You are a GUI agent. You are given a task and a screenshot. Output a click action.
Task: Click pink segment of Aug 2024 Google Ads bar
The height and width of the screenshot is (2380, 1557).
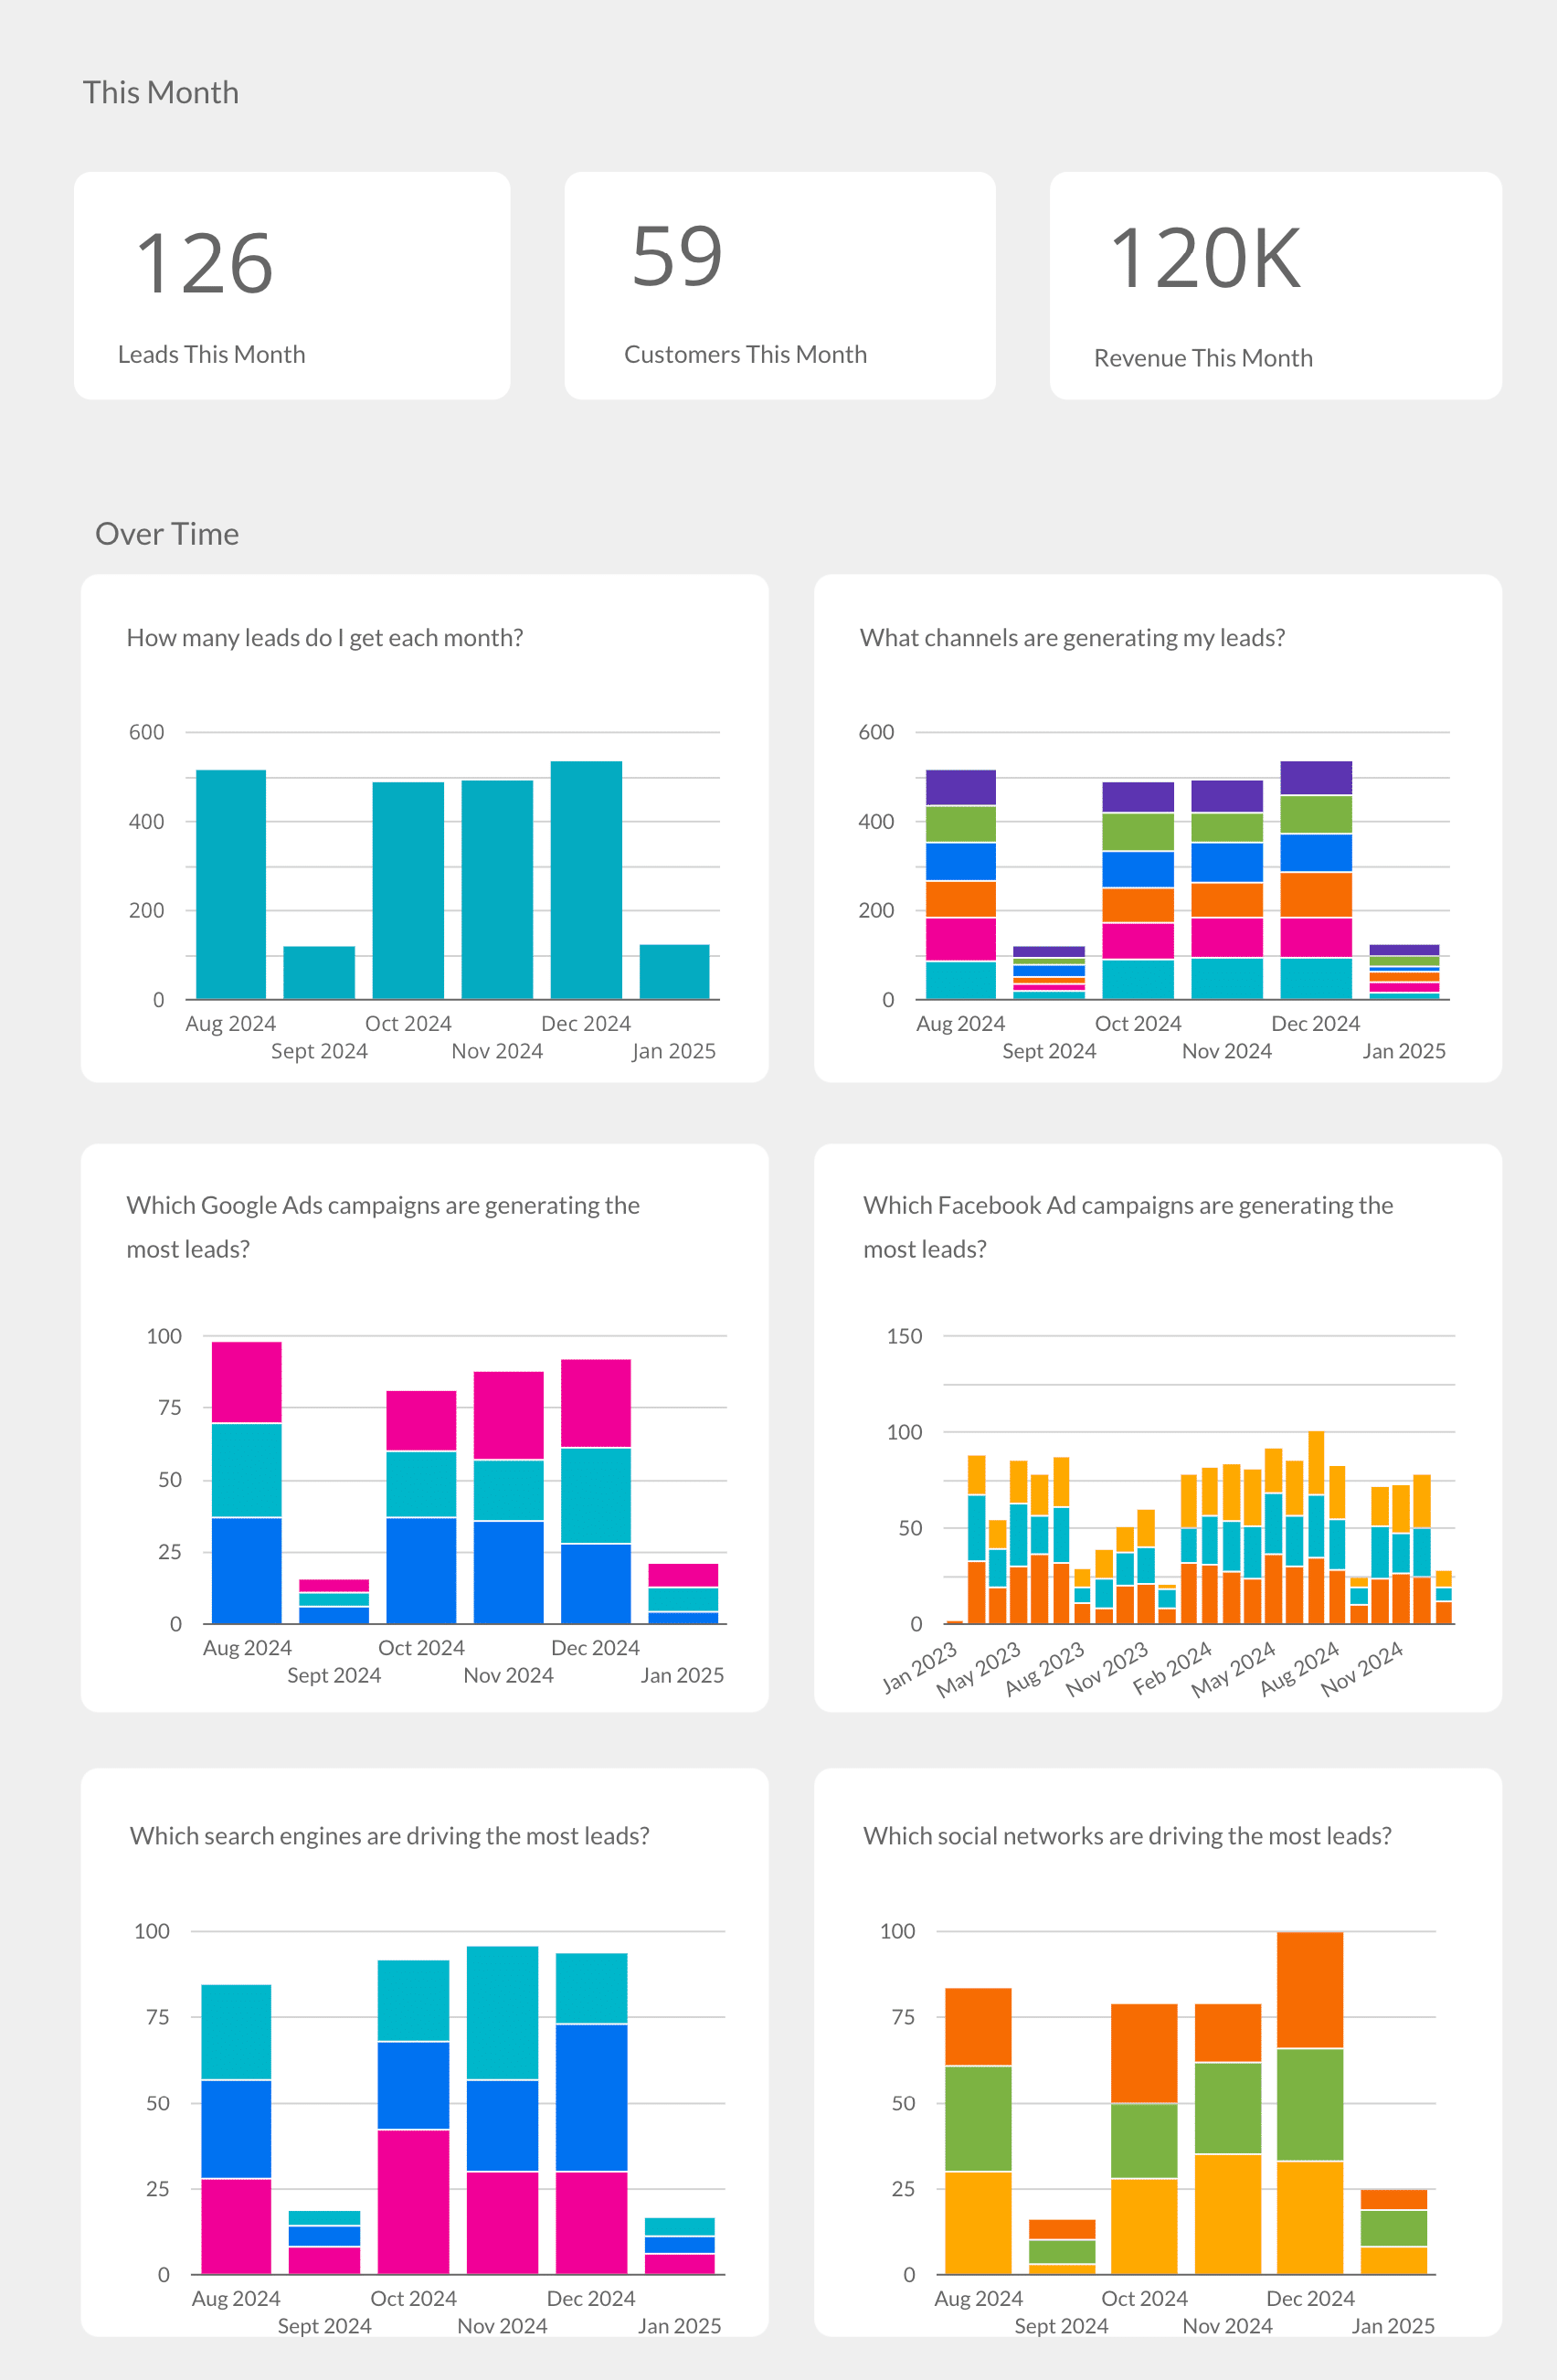[247, 1382]
